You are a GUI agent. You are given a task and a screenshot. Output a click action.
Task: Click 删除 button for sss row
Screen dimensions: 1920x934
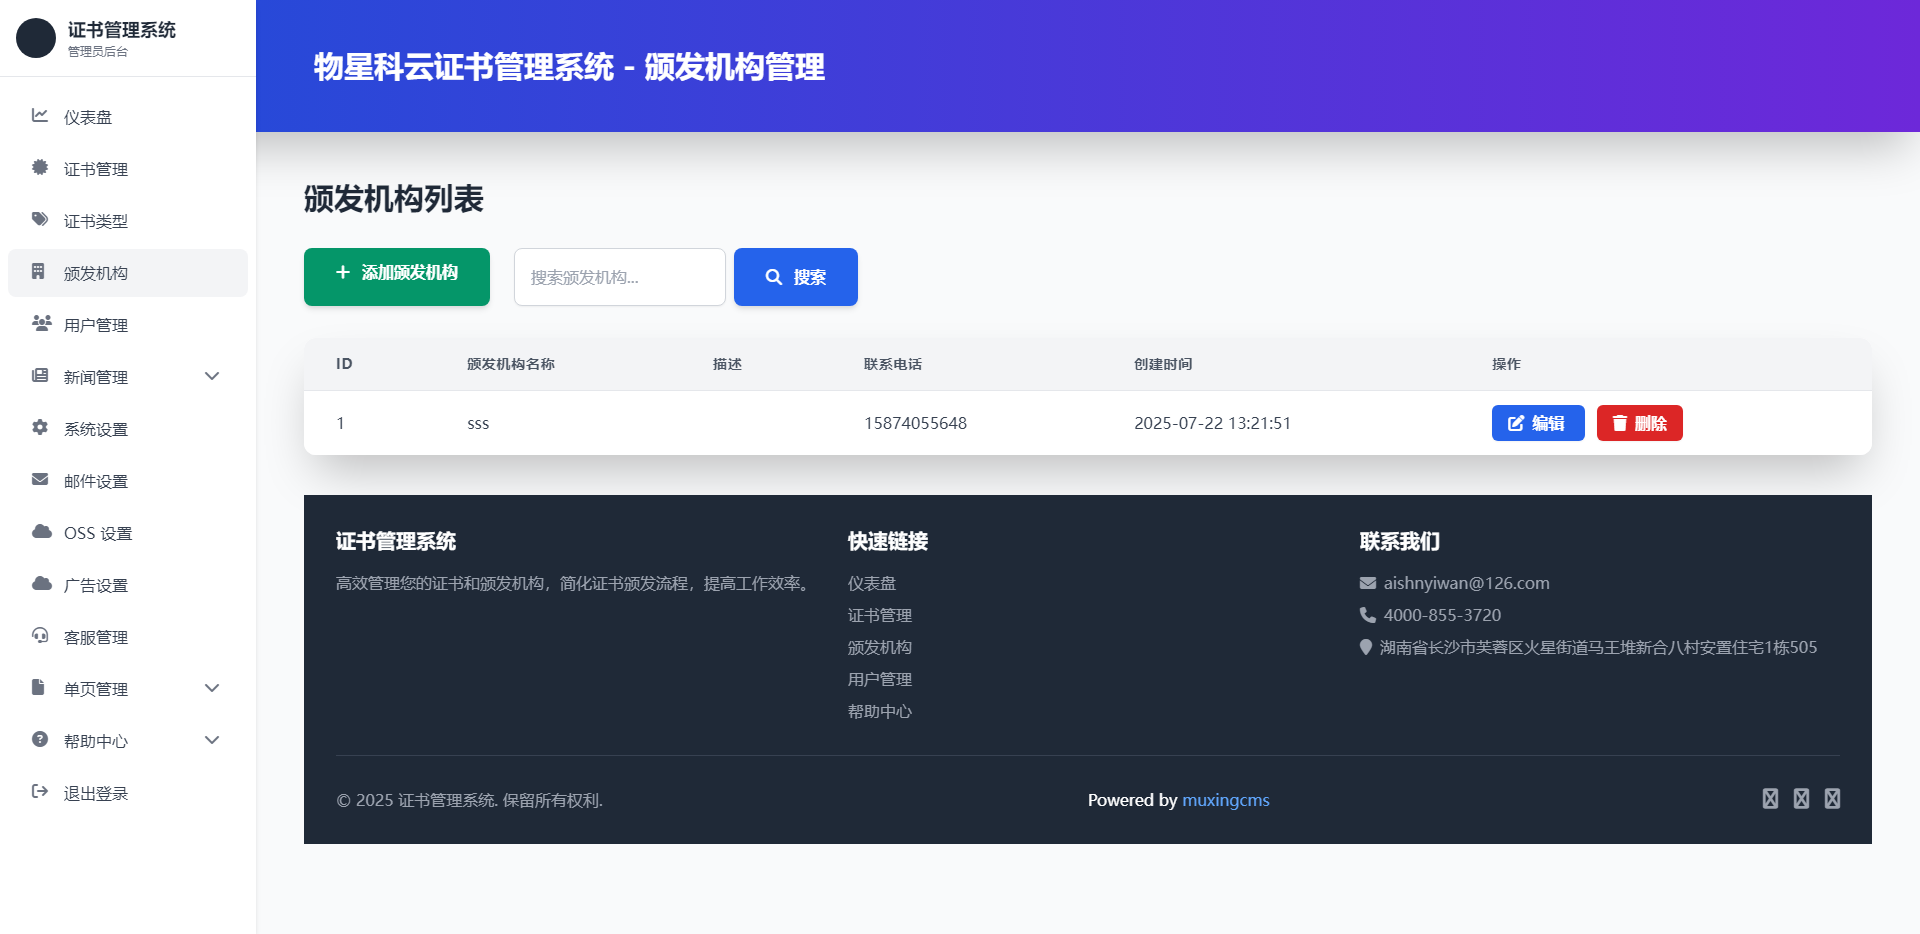[1640, 423]
